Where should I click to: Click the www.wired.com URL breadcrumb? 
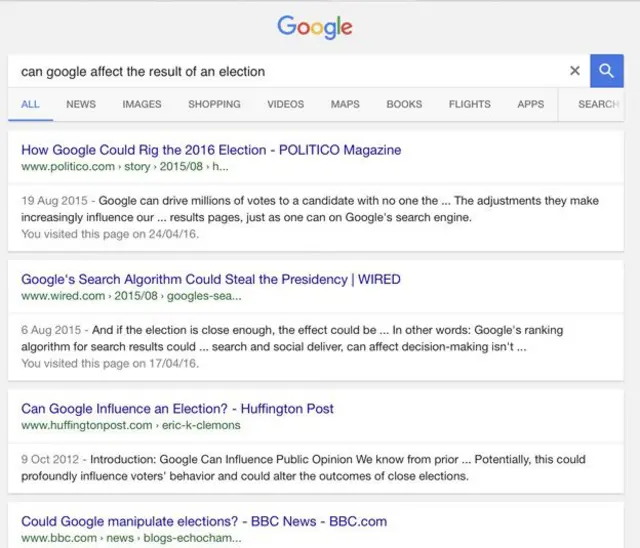pos(63,295)
